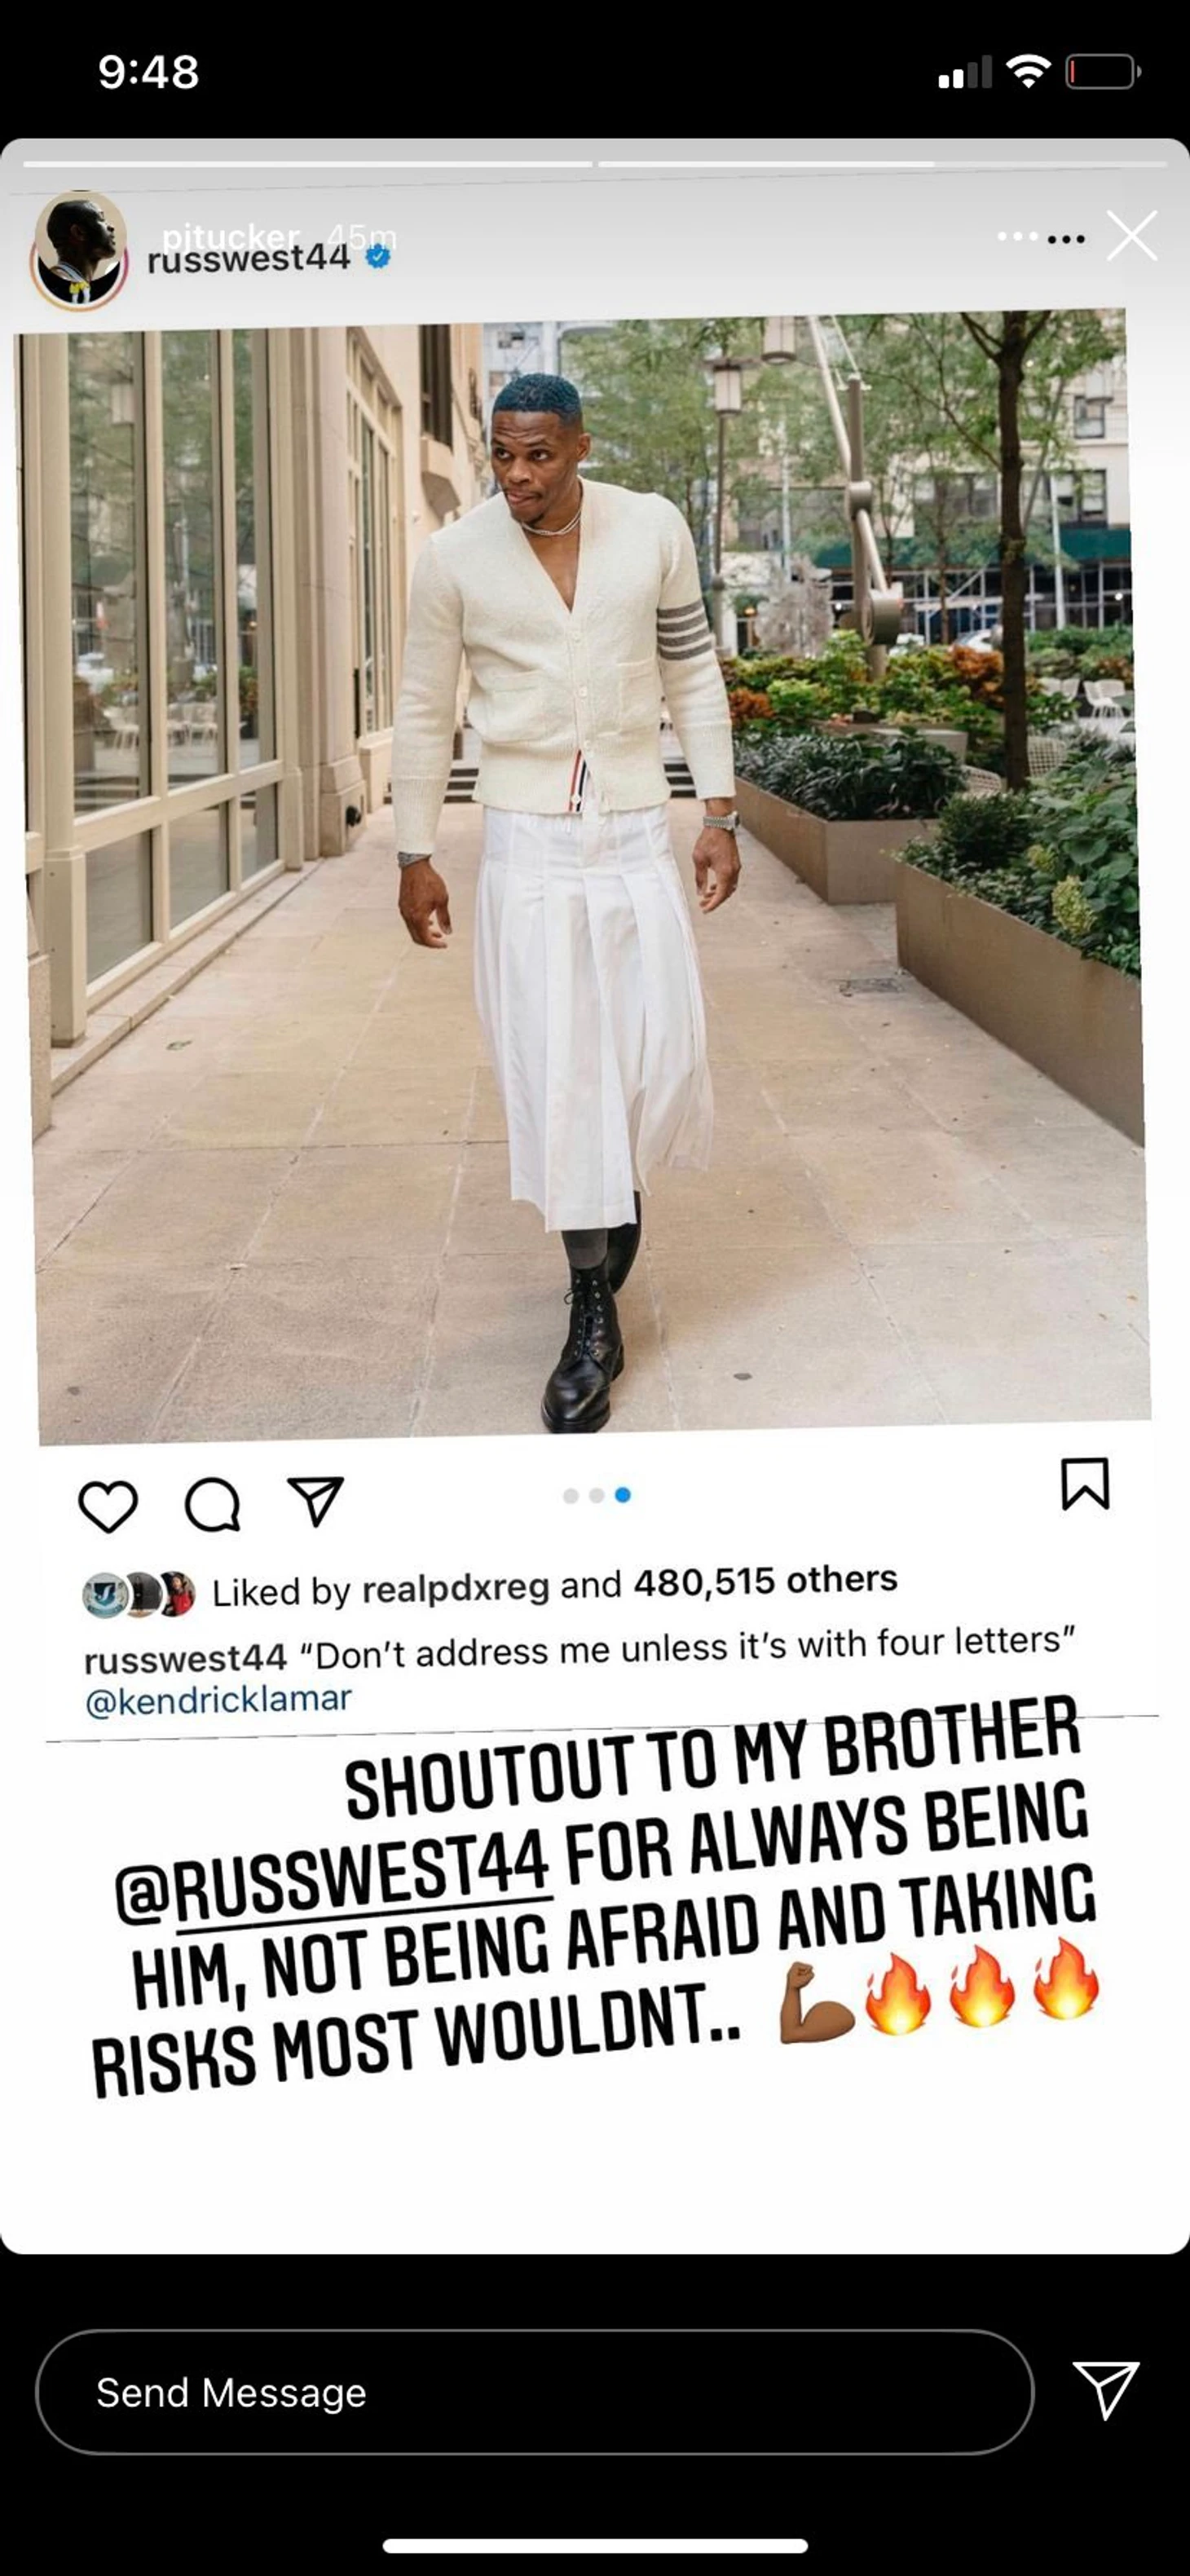The width and height of the screenshot is (1190, 2576).
Task: Tap the battery indicator in status bar
Action: pos(1103,72)
